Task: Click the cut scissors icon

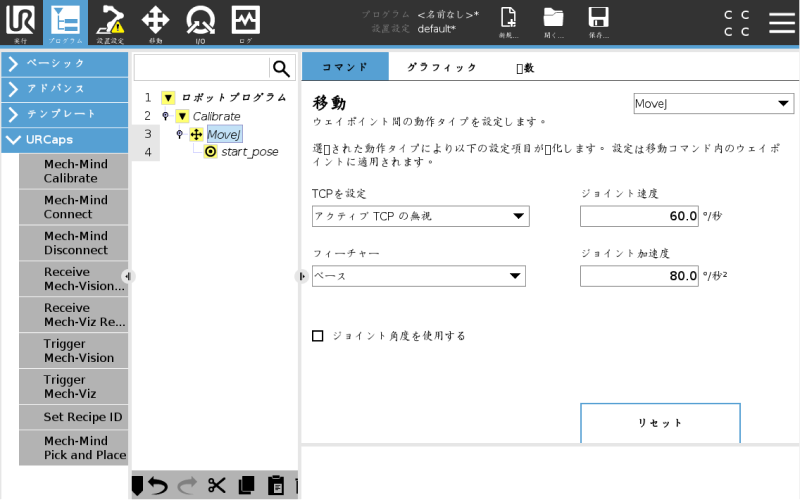Action: click(x=216, y=486)
